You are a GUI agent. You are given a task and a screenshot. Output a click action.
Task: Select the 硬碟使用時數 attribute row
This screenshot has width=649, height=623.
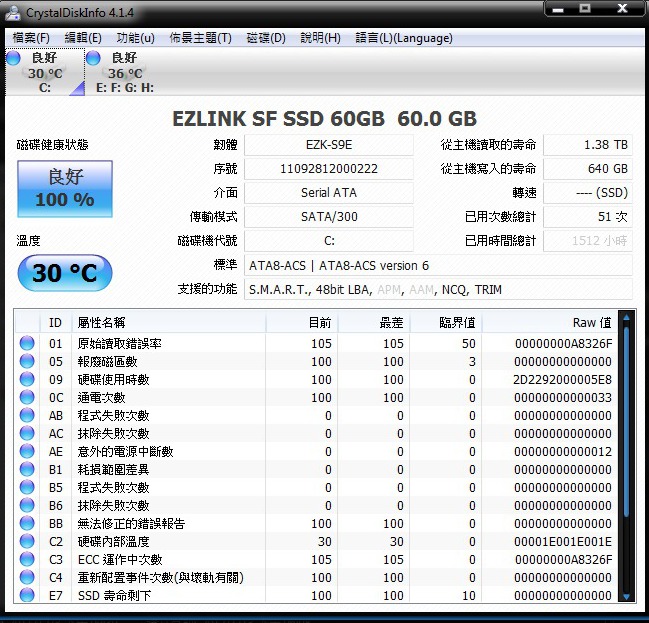click(317, 379)
